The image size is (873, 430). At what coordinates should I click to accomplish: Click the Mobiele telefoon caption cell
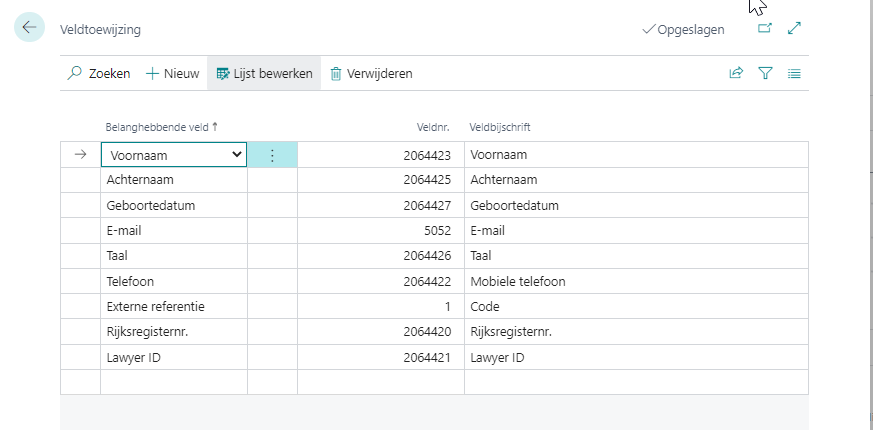click(636, 281)
